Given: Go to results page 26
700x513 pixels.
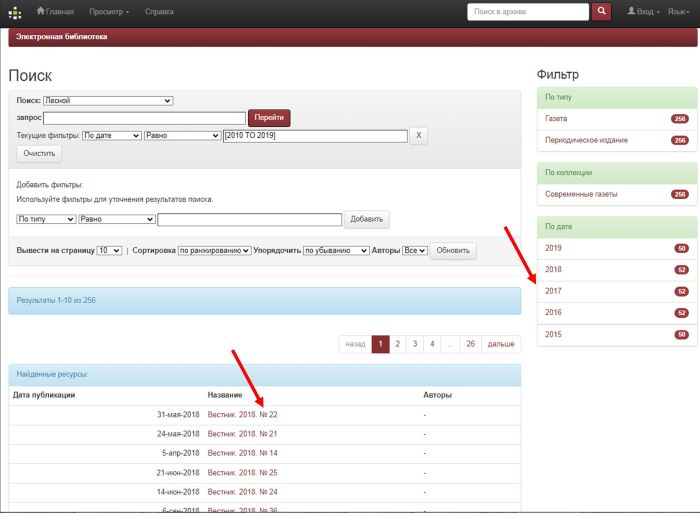Looking at the screenshot, I should [x=471, y=344].
